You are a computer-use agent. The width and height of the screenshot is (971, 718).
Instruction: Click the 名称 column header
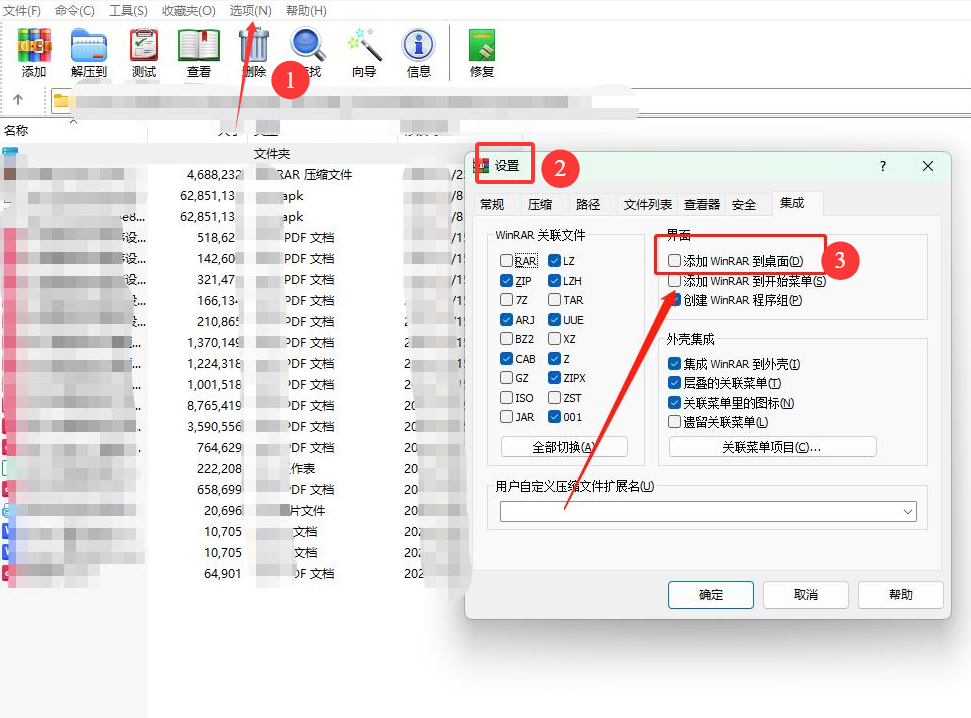pyautogui.click(x=17, y=131)
